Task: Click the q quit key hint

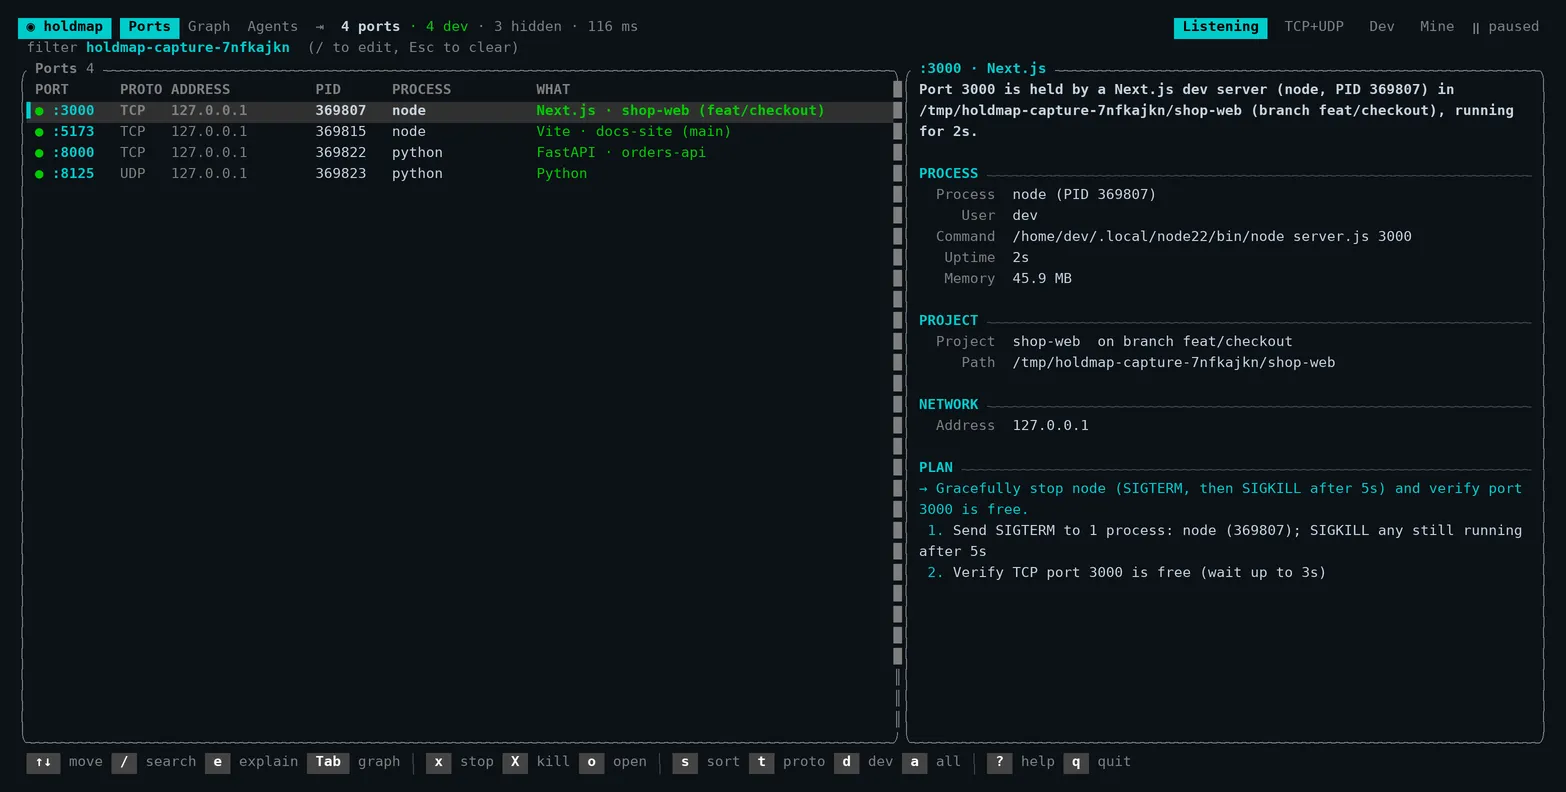Action: coord(1097,762)
